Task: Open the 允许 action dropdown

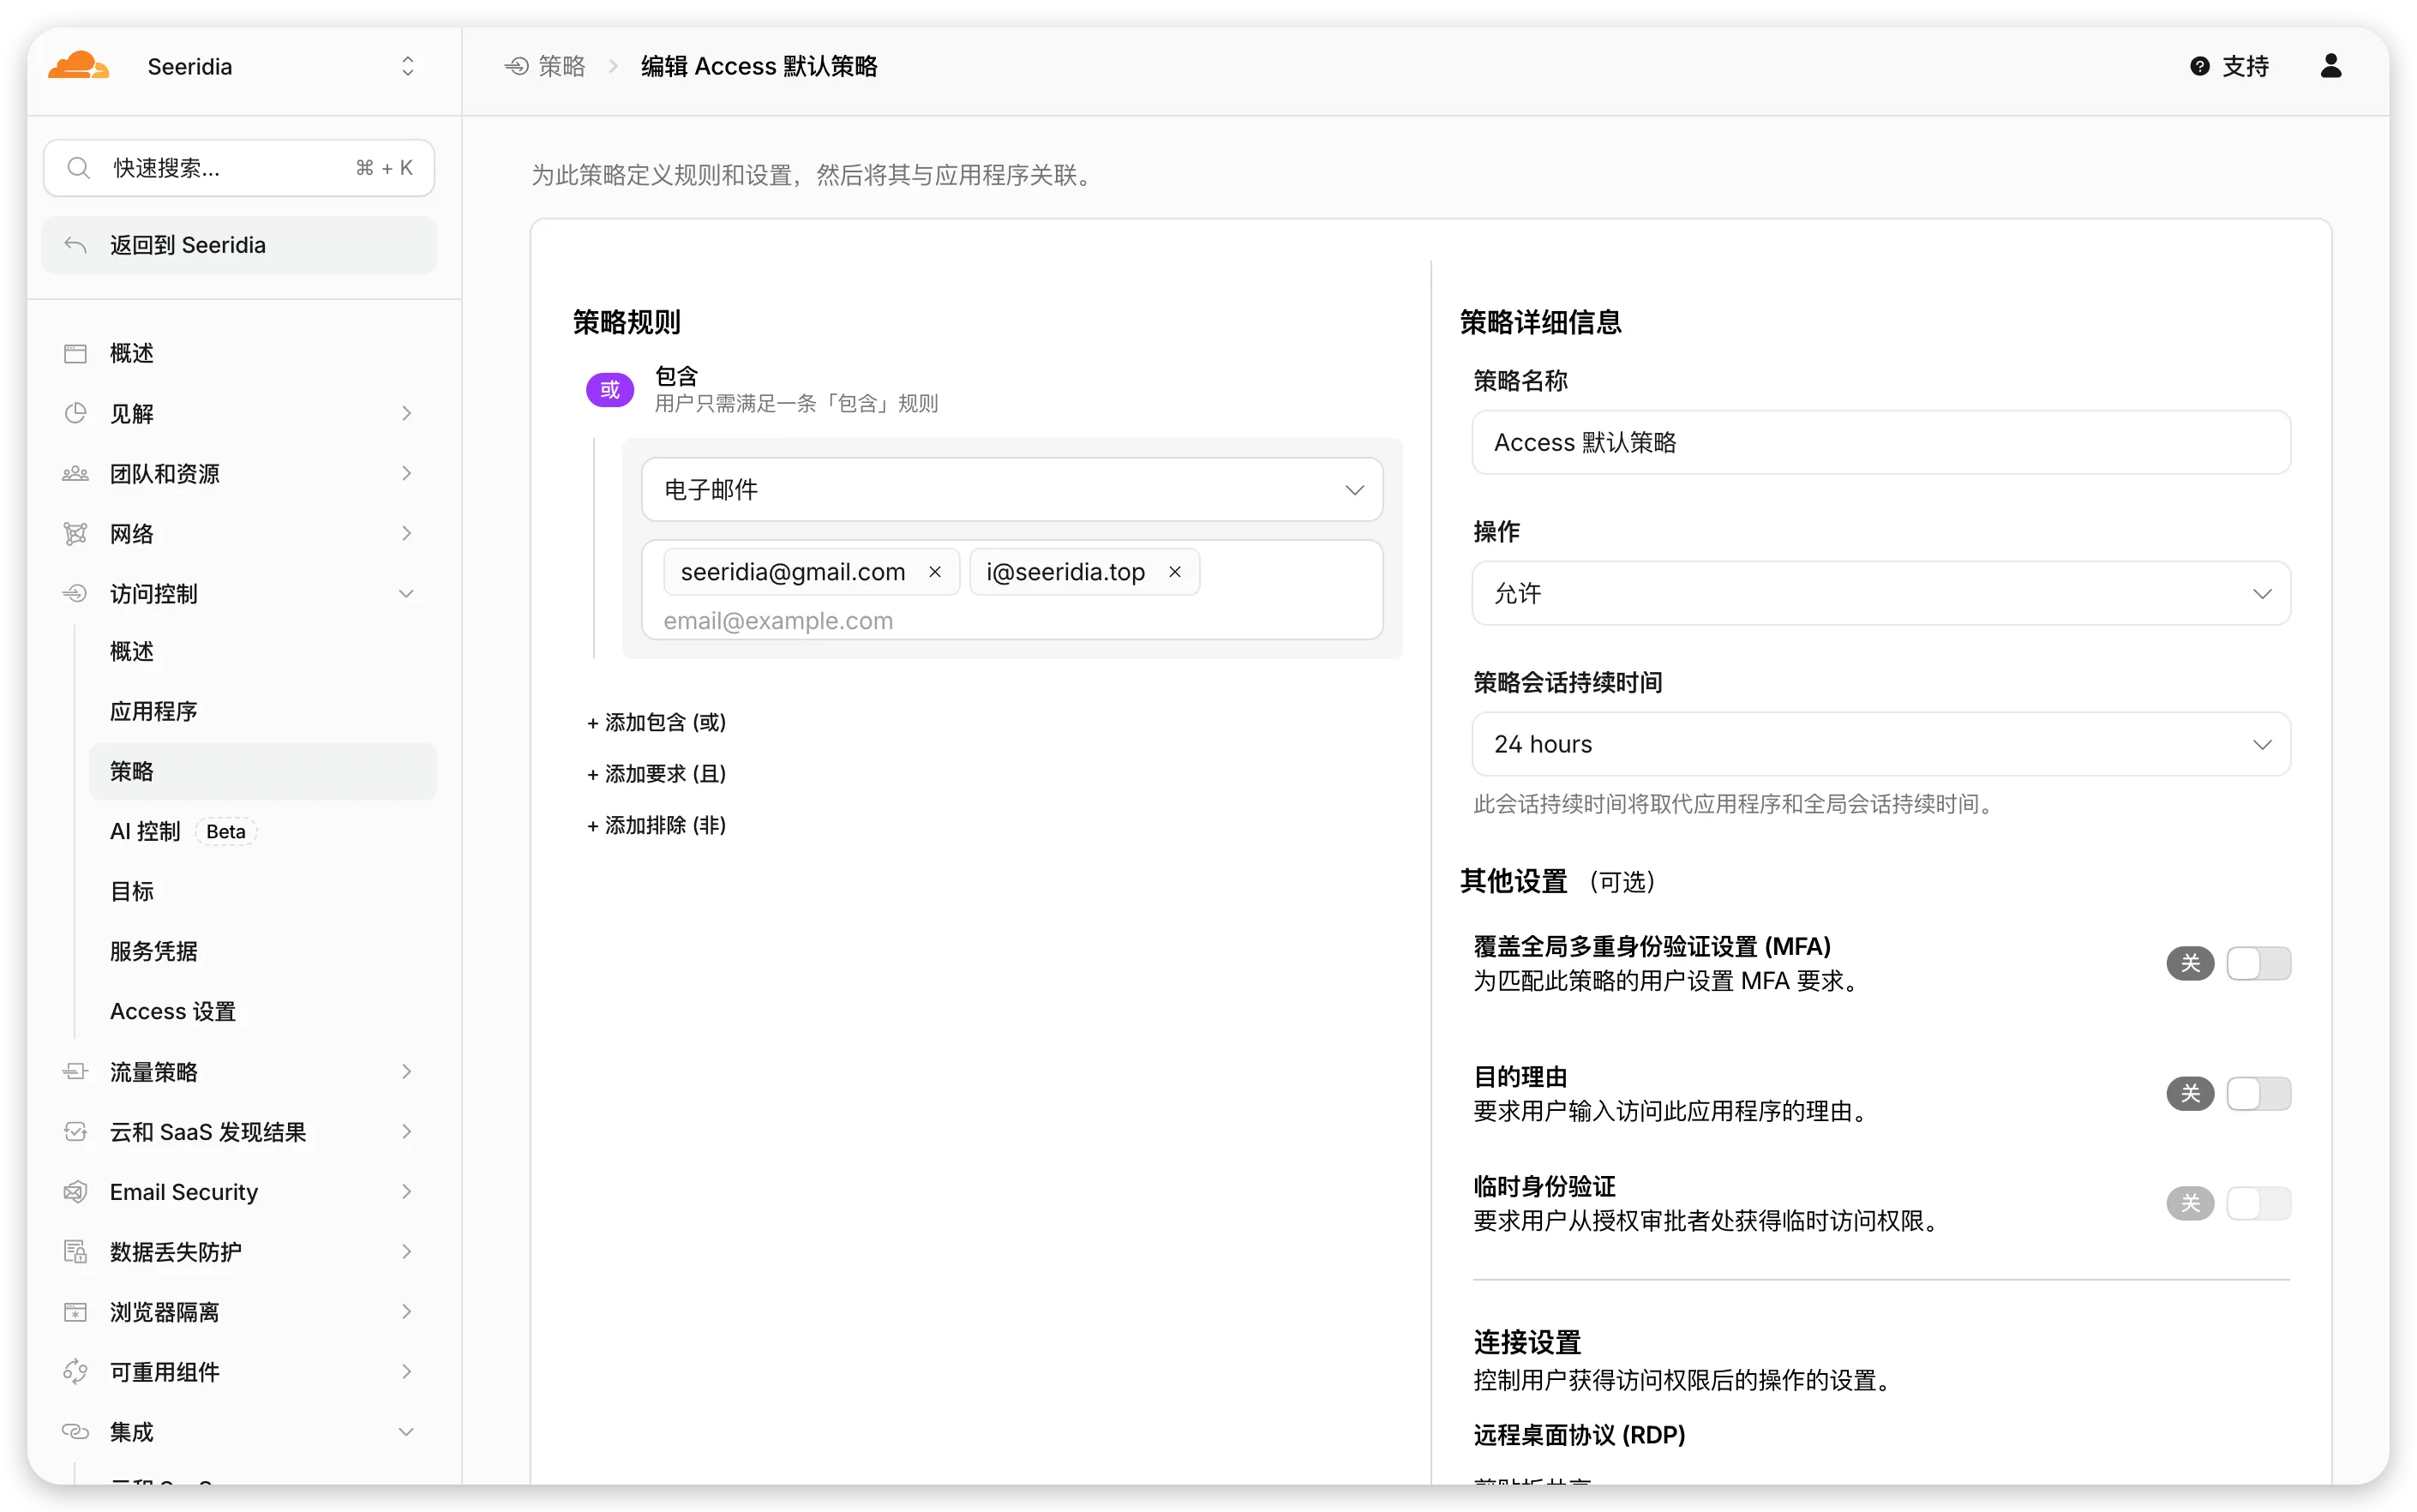Action: click(x=1880, y=593)
